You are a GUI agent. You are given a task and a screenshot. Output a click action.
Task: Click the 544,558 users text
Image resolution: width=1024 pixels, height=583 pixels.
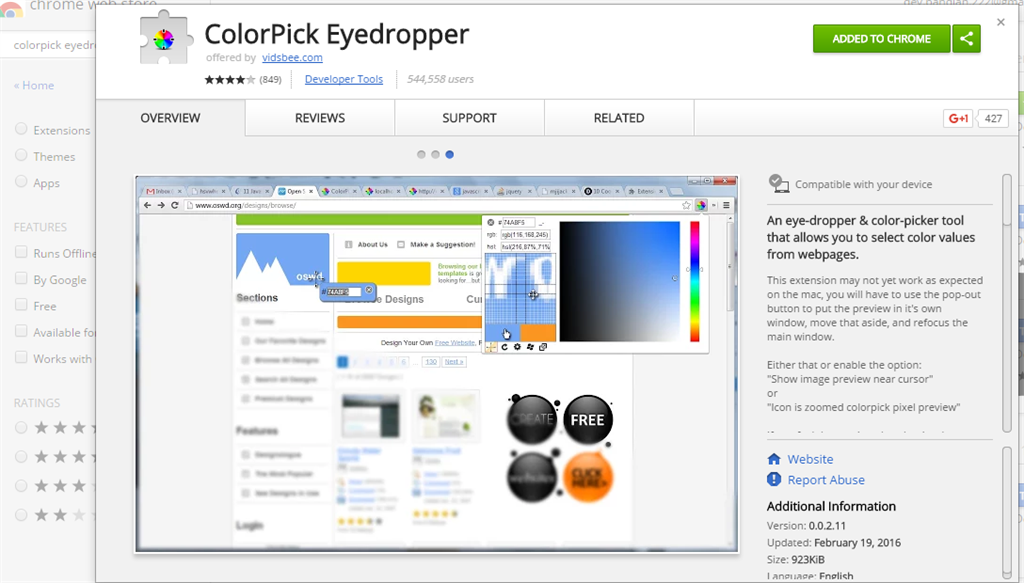tap(440, 79)
